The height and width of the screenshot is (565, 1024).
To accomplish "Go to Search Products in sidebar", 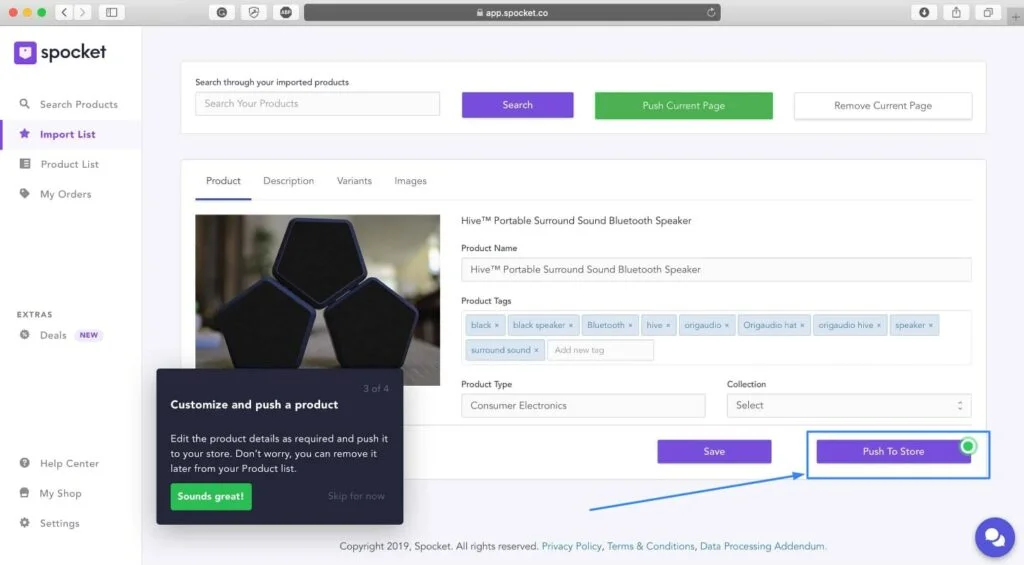I will [x=78, y=104].
